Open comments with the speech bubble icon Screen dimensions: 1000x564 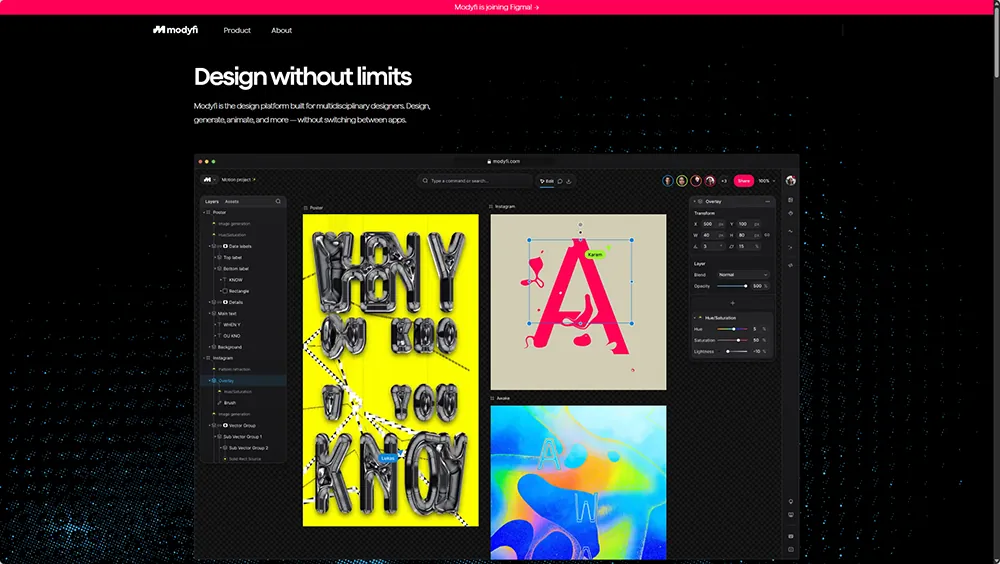(560, 181)
